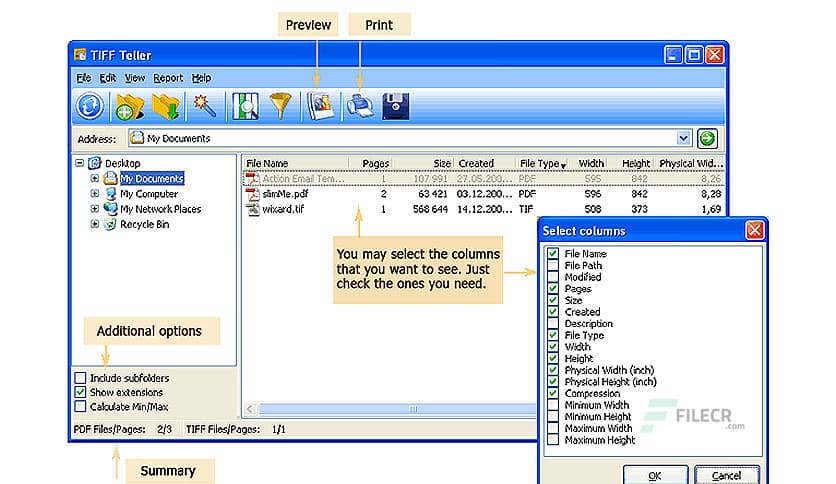
Task: Click the My Computer tree icon
Action: 110,193
